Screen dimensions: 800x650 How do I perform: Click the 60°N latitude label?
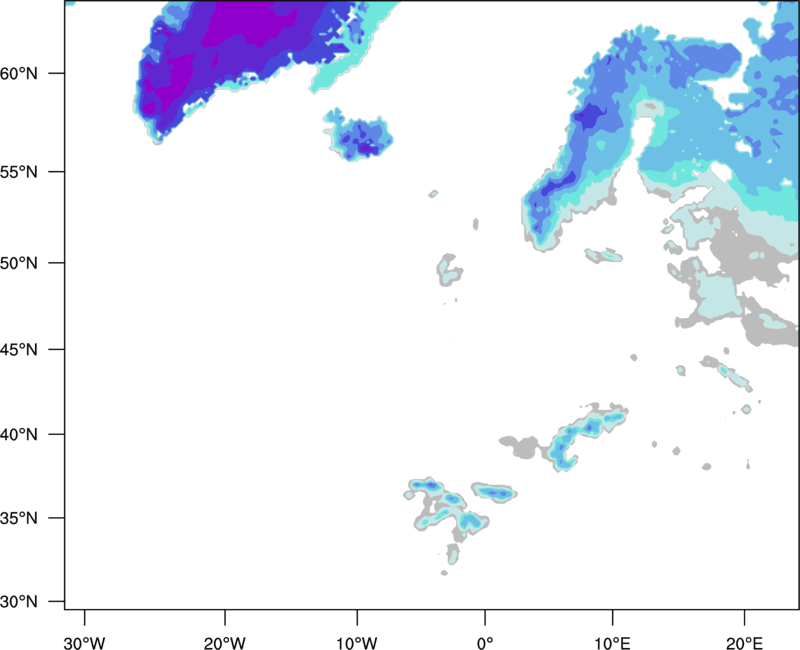coord(19,73)
